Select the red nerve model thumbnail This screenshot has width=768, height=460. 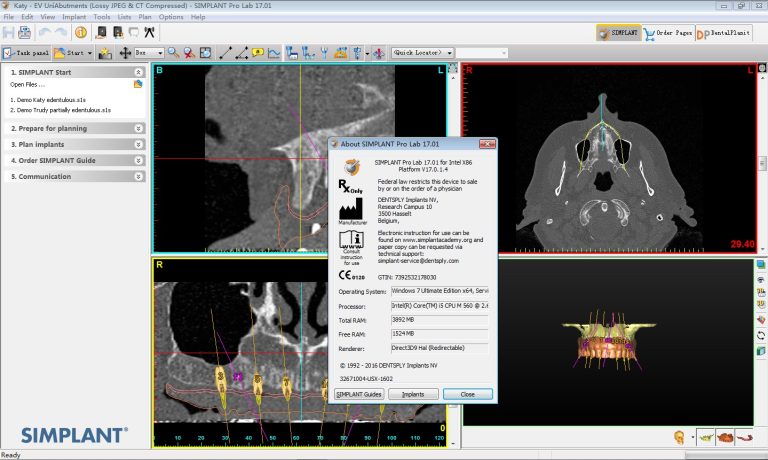coord(744,437)
